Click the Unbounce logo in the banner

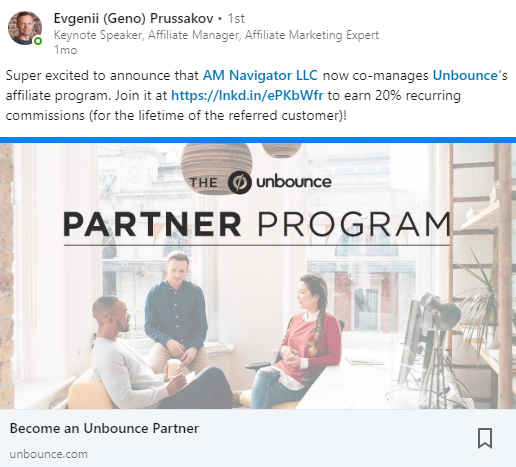[280, 182]
